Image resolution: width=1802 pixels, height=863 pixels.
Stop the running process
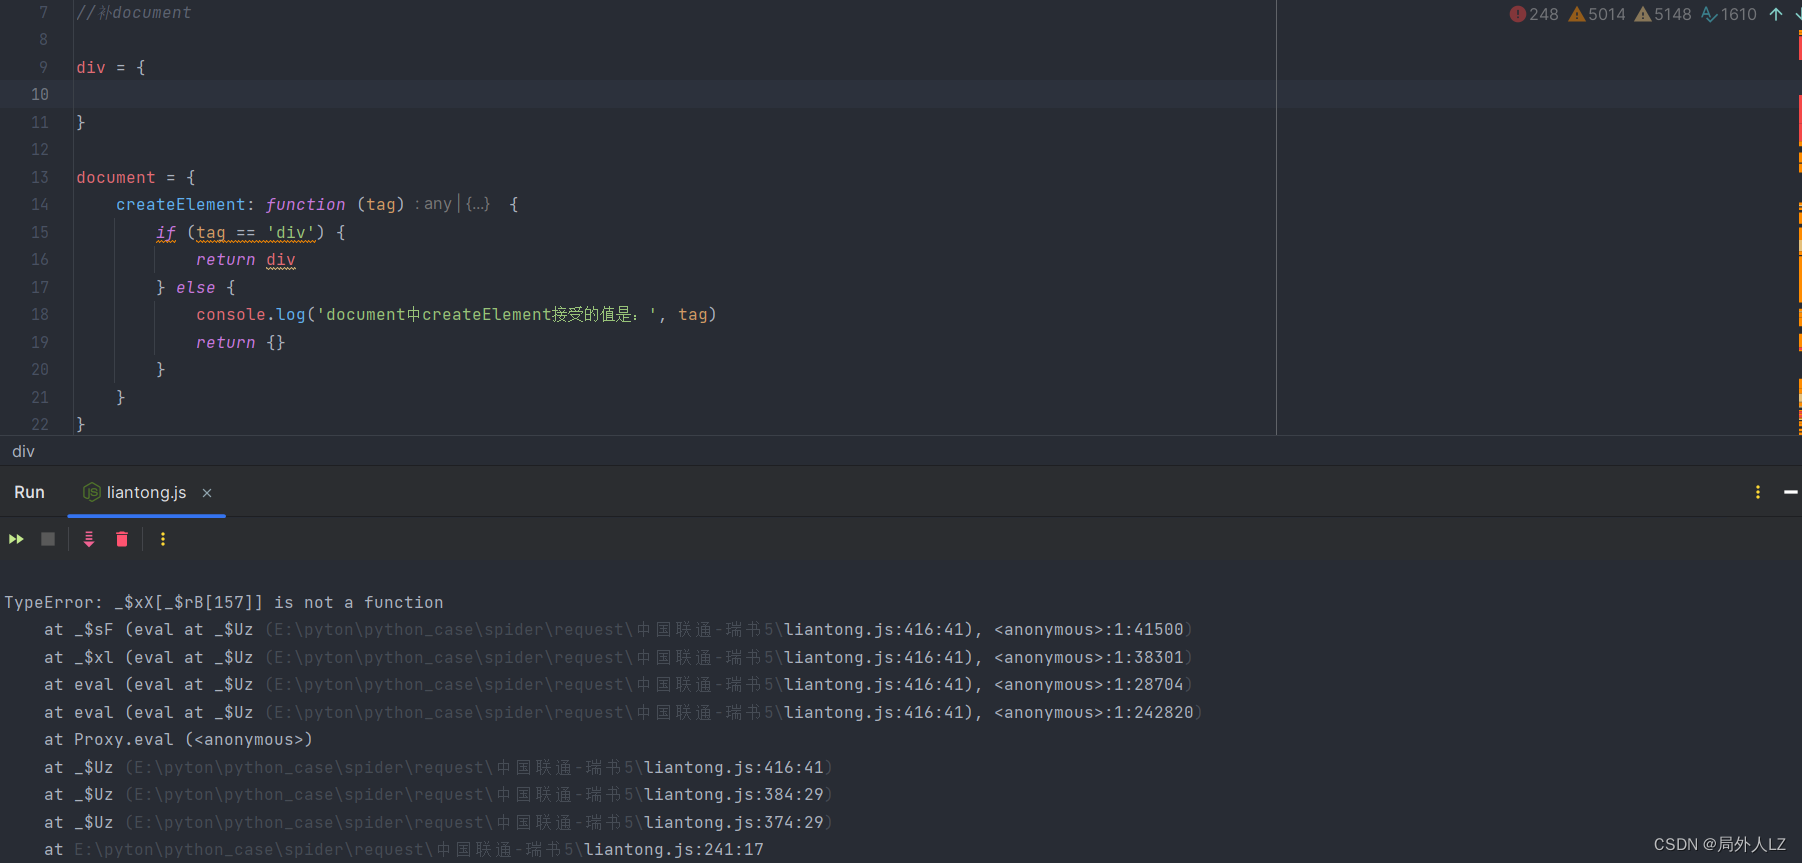click(48, 539)
